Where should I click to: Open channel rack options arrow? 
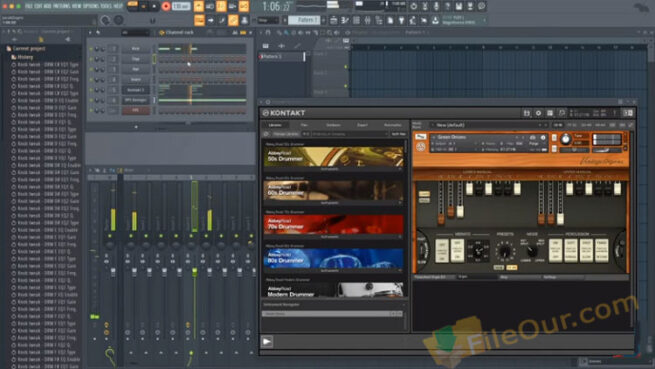click(x=90, y=33)
